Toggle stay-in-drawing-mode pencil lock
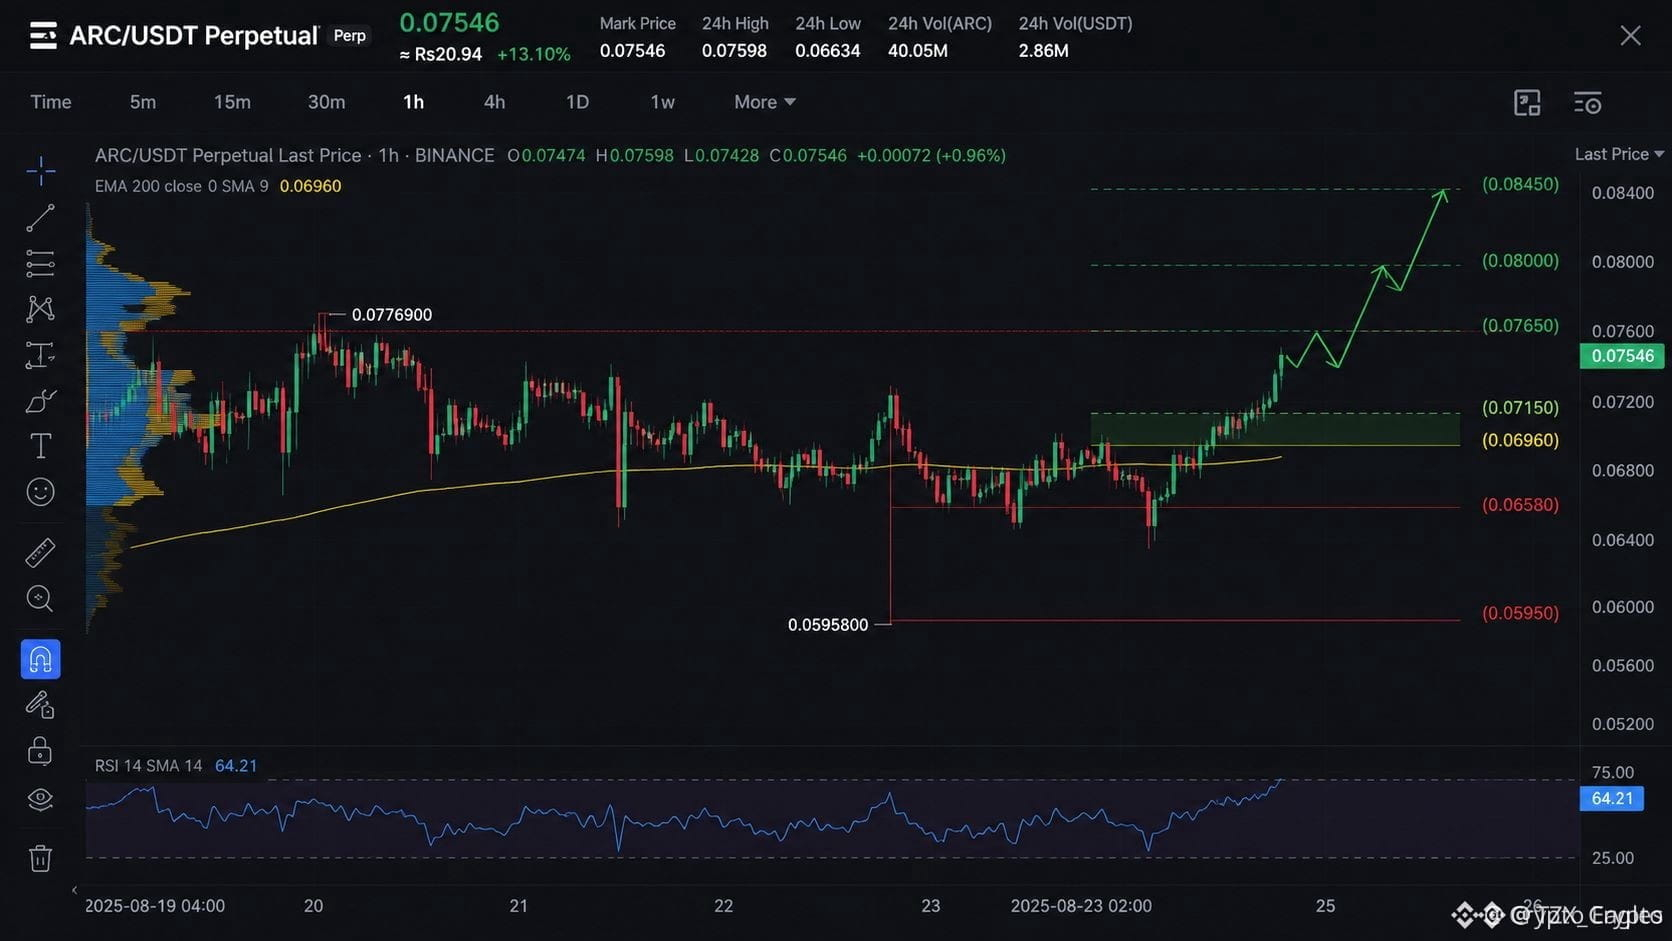The height and width of the screenshot is (941, 1672). tap(41, 706)
